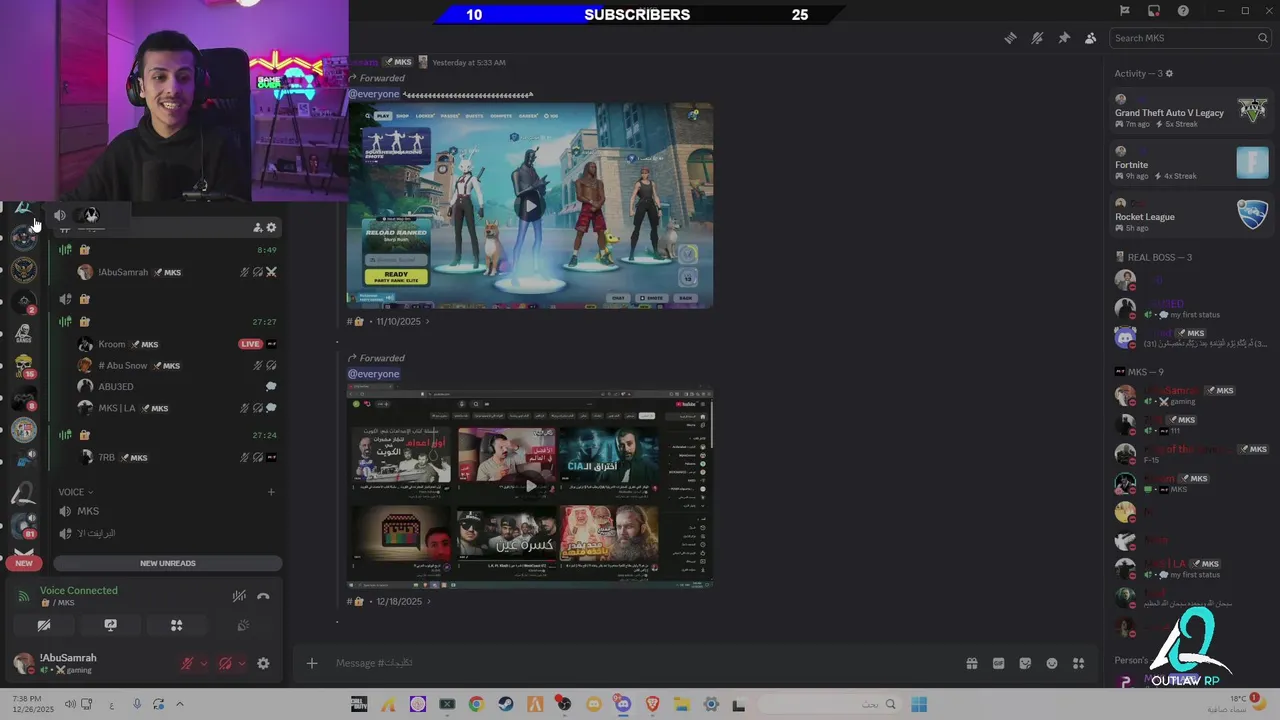Viewport: 1280px width, 720px height.
Task: Open the Threads icon in channel header
Action: (x=1010, y=38)
